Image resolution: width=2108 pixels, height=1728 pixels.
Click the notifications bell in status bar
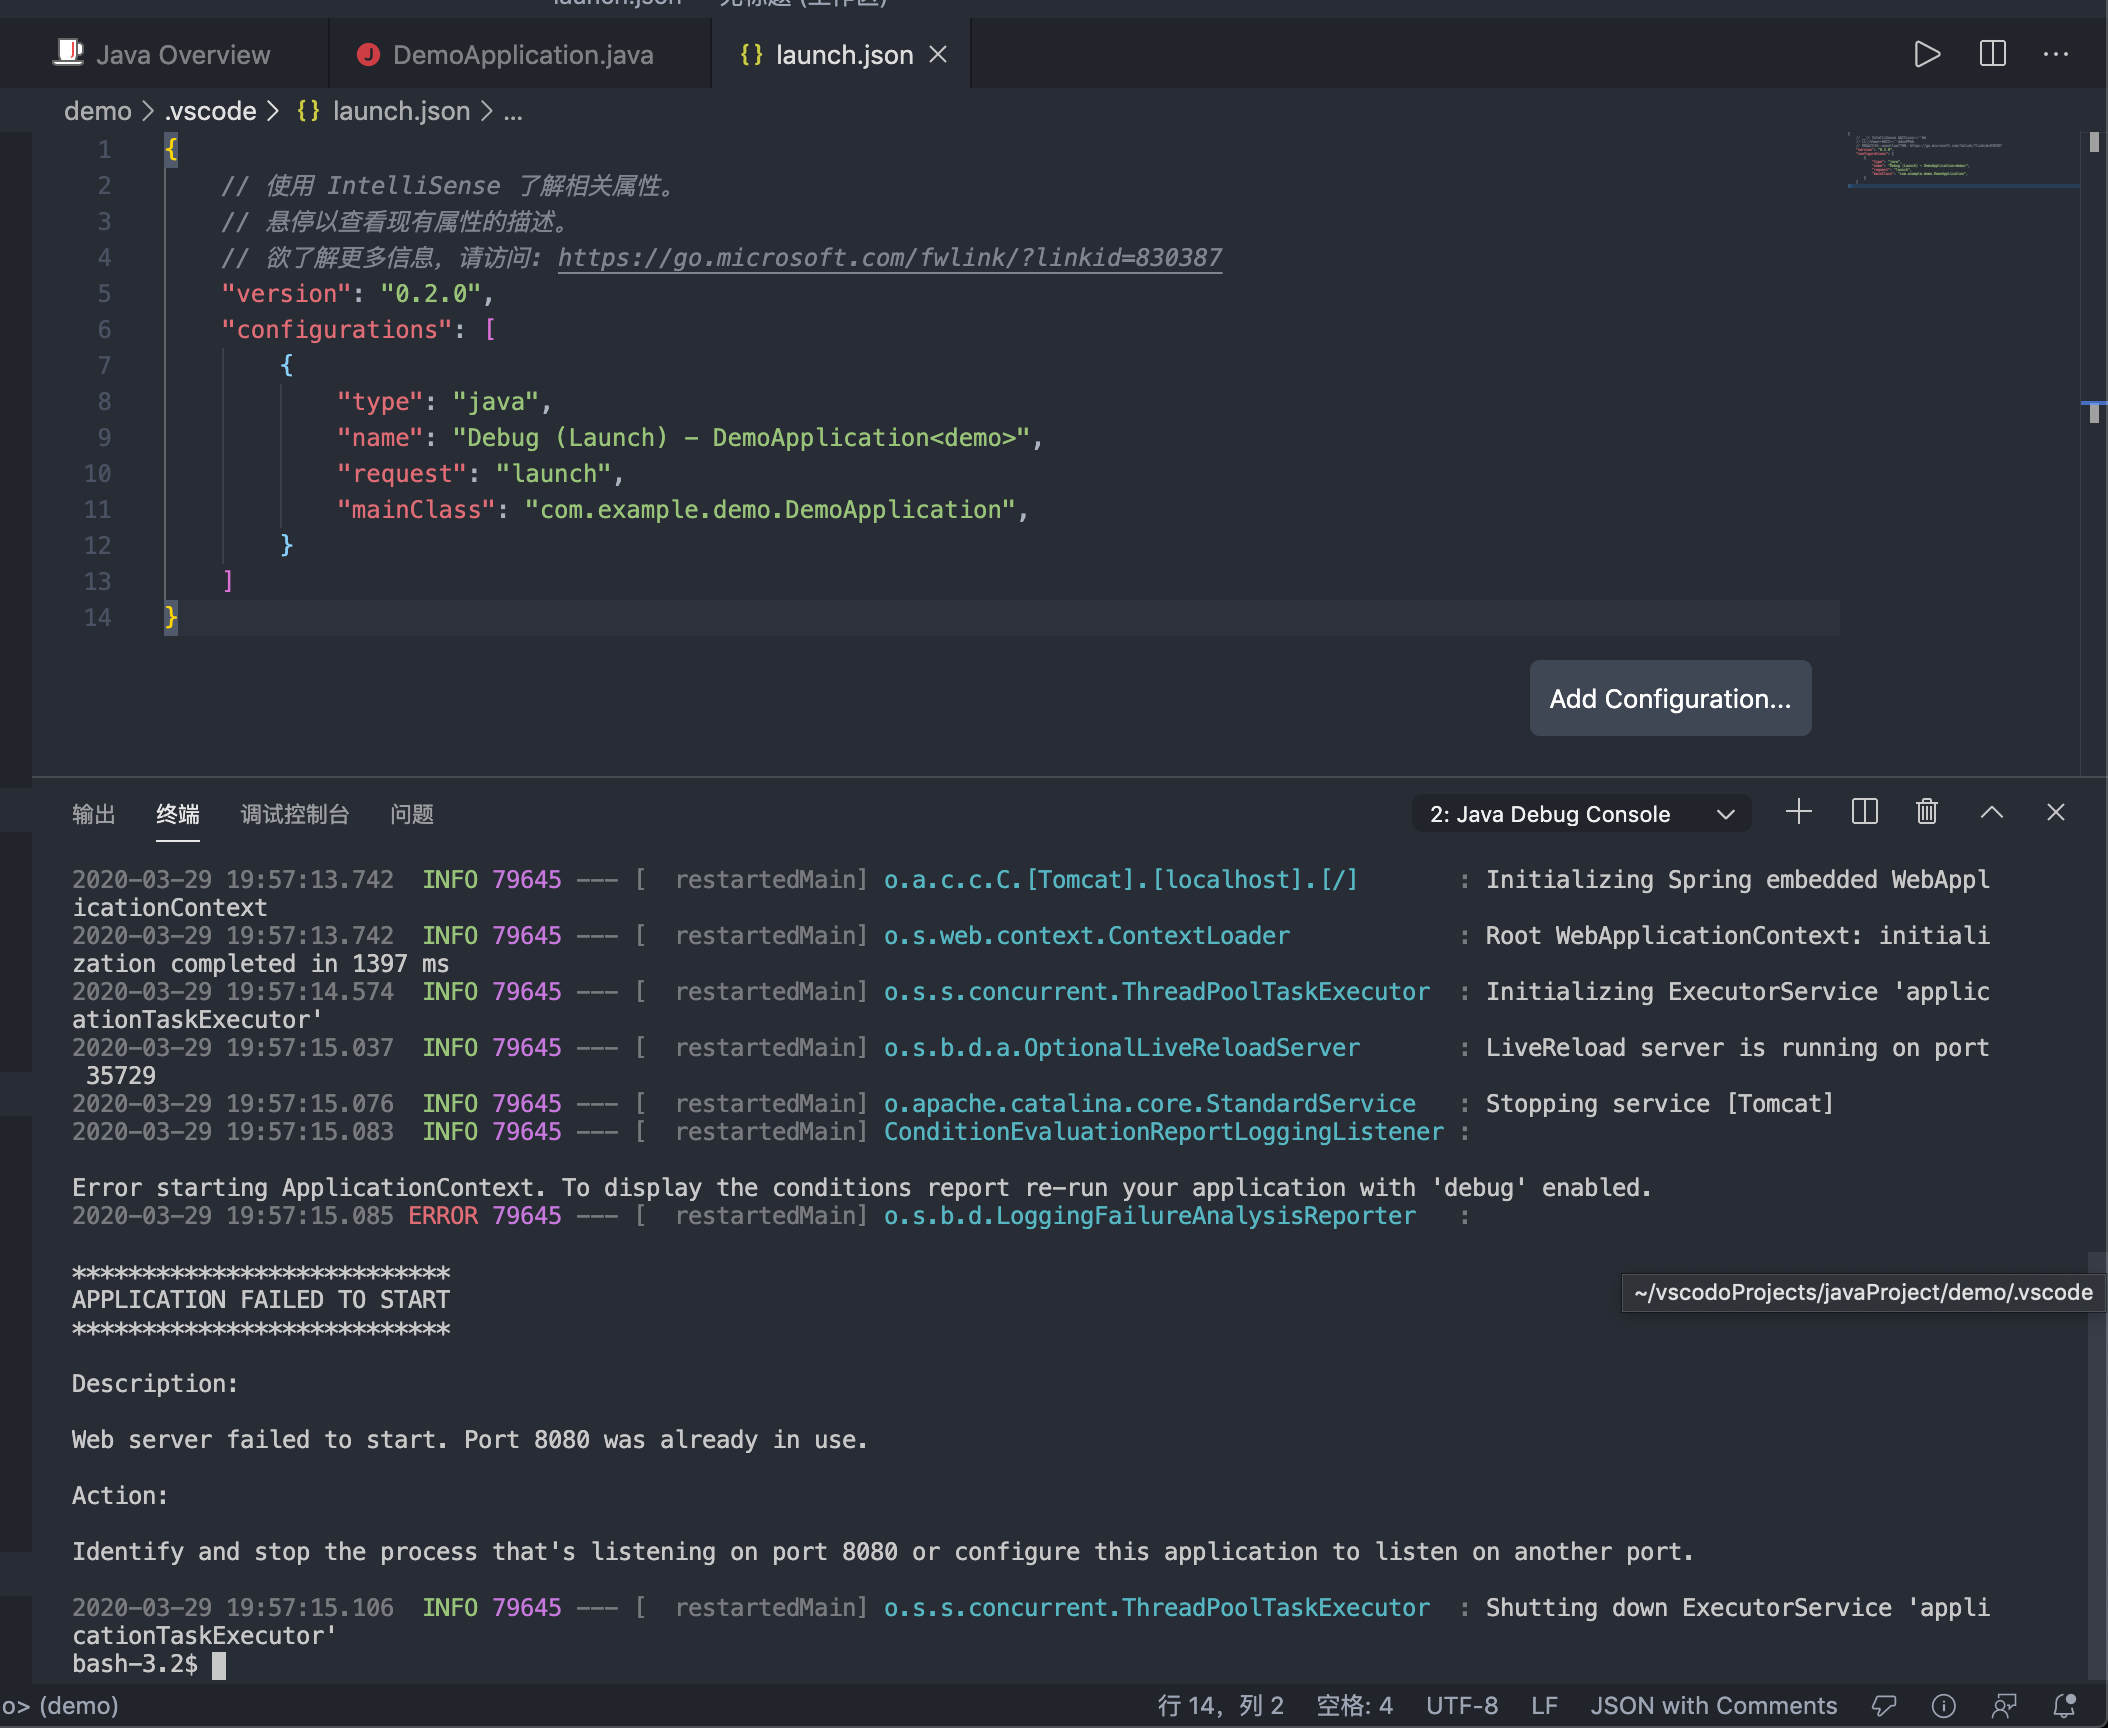(x=2065, y=1706)
